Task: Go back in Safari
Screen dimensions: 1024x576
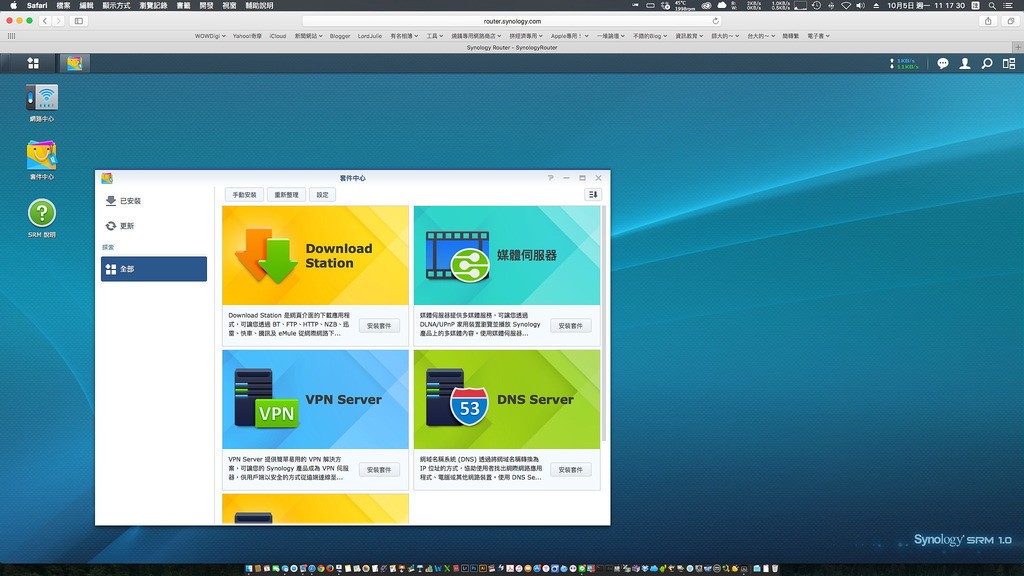Action: tap(45, 21)
